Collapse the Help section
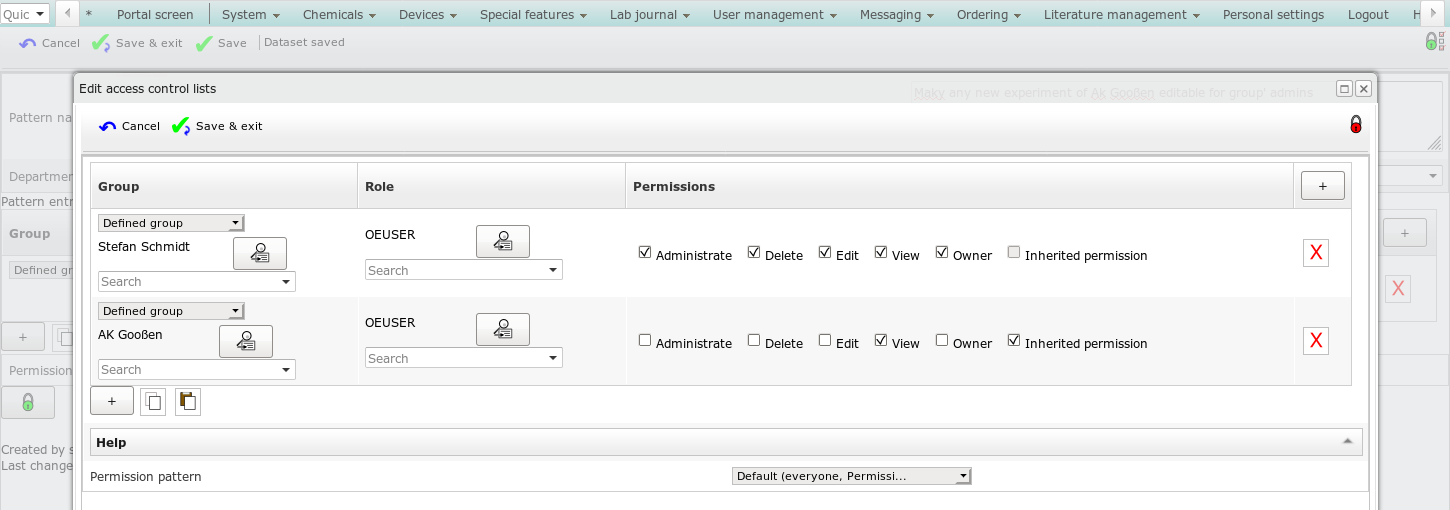This screenshot has width=1450, height=510. [1347, 442]
